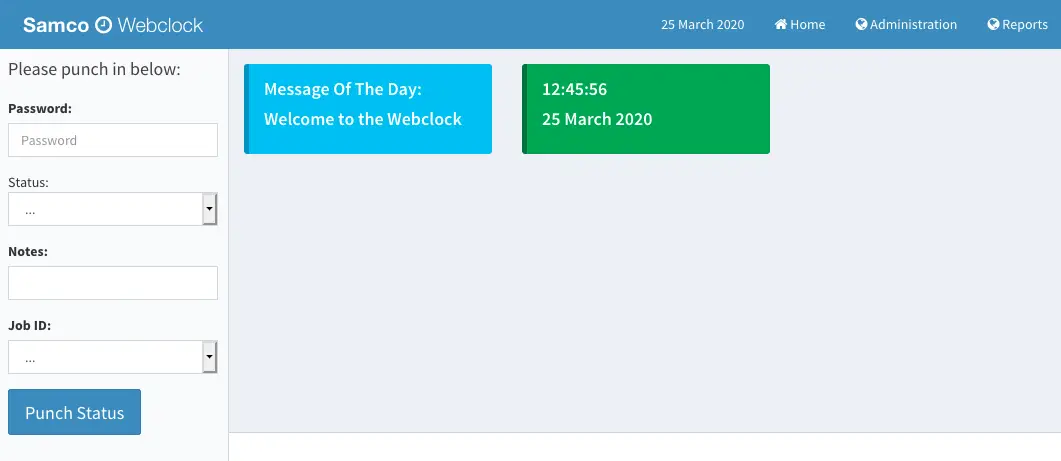Viewport: 1061px width, 461px height.
Task: Go to the Home menu item
Action: [808, 25]
